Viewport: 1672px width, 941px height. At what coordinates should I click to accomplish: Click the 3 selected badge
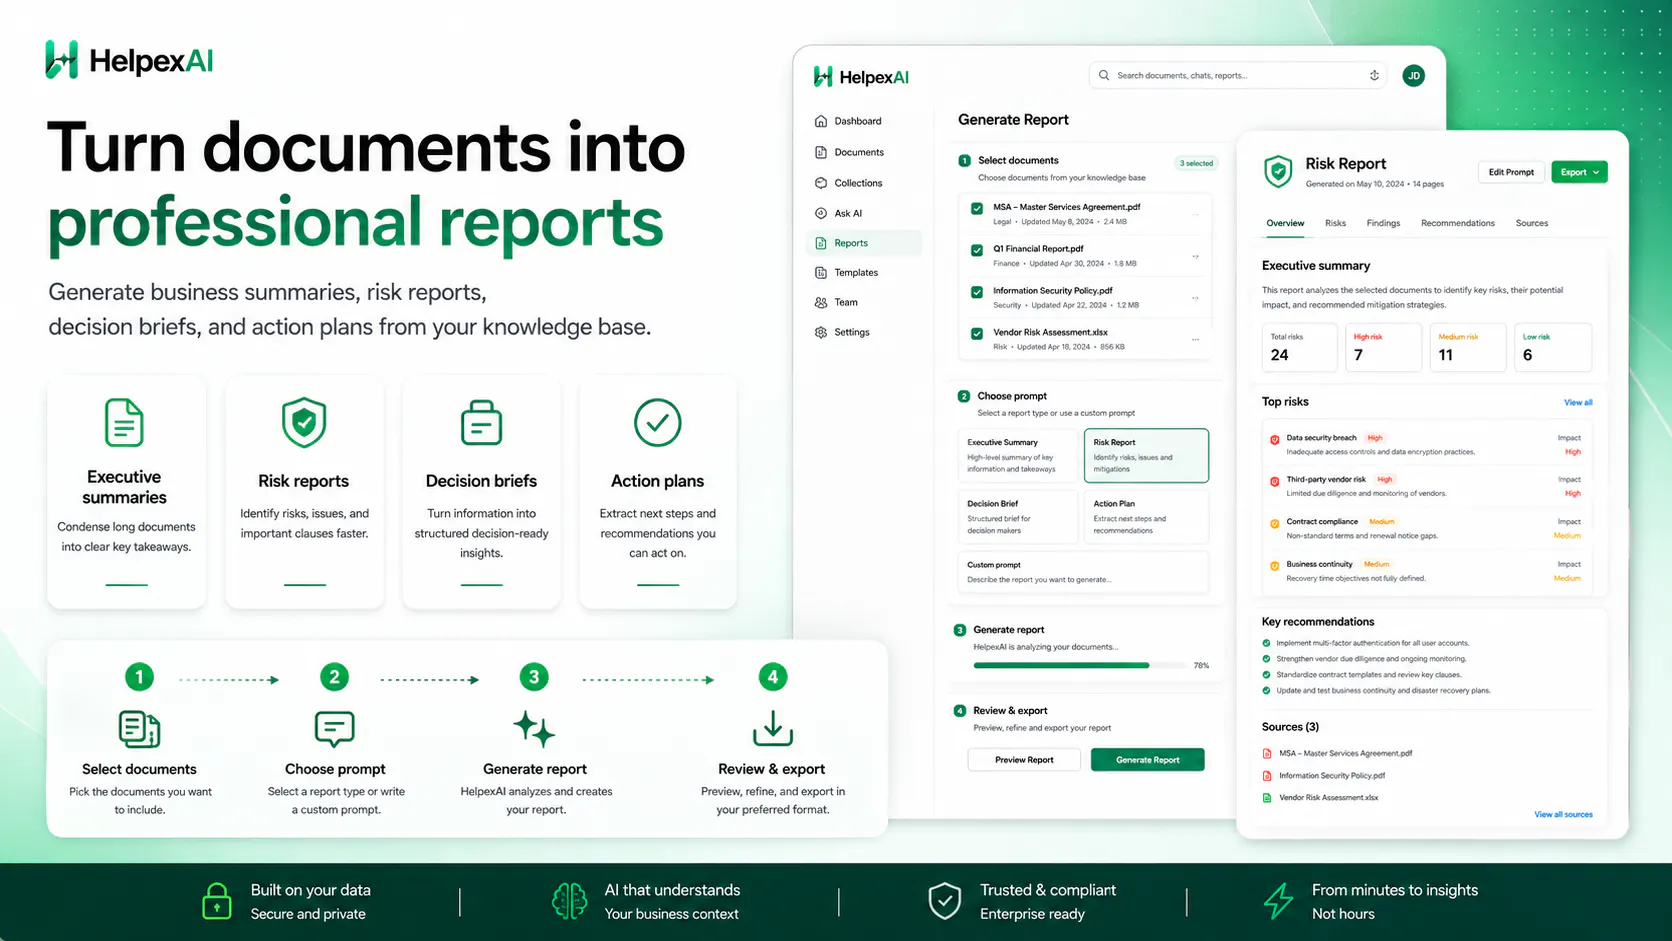[1196, 163]
